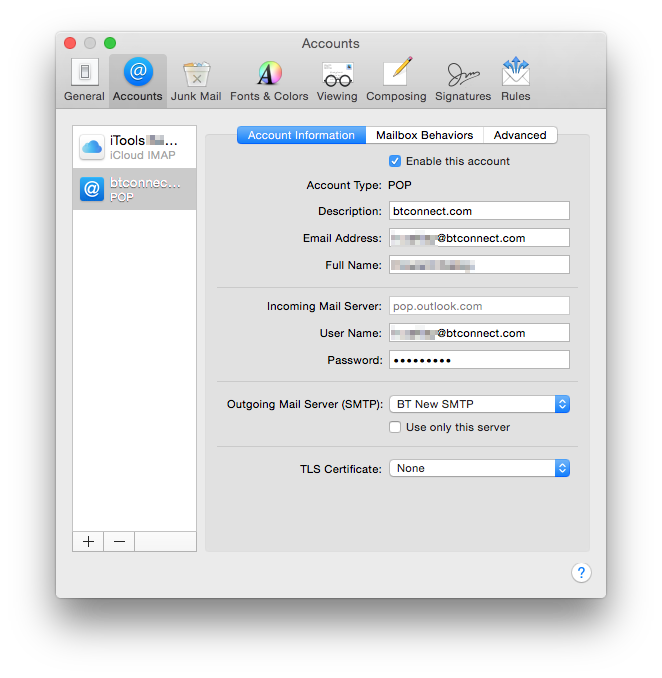This screenshot has height=678, width=662.
Task: Click the Description text field
Action: [478, 211]
